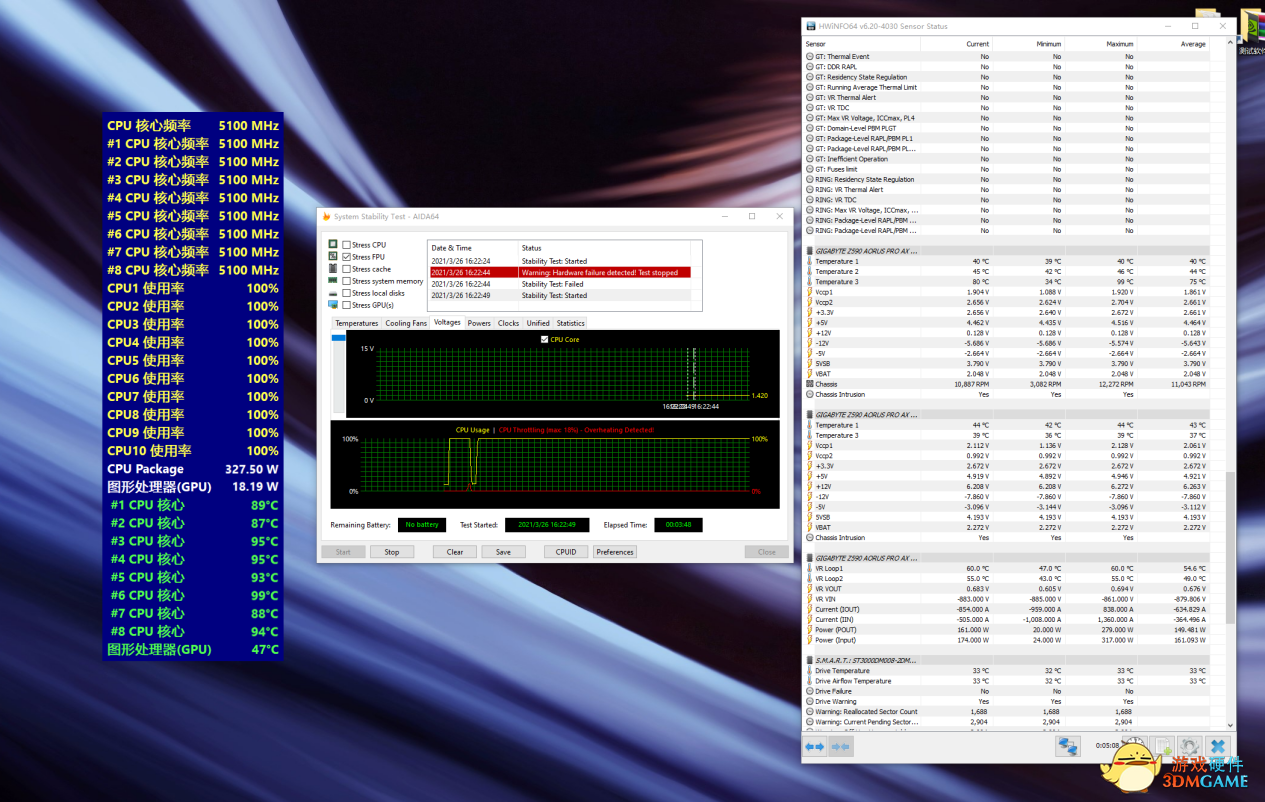Click the Stop button in AIDA64
Viewport: 1265px width, 802px height.
click(392, 552)
